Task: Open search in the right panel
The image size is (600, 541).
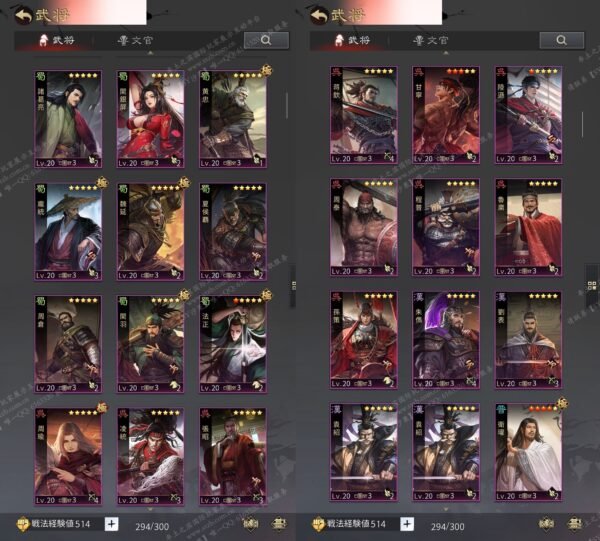Action: coord(561,40)
